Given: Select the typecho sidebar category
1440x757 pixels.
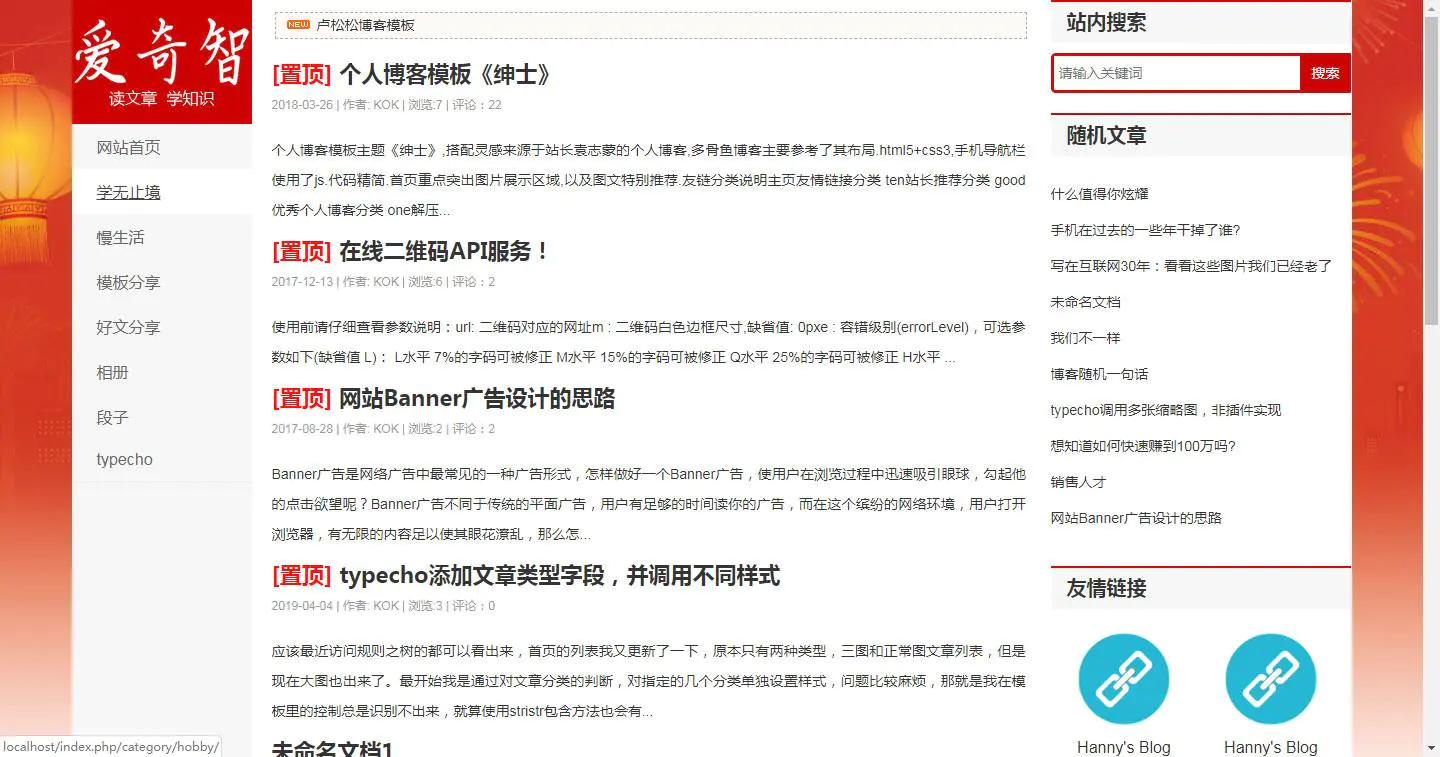Looking at the screenshot, I should pos(124,459).
